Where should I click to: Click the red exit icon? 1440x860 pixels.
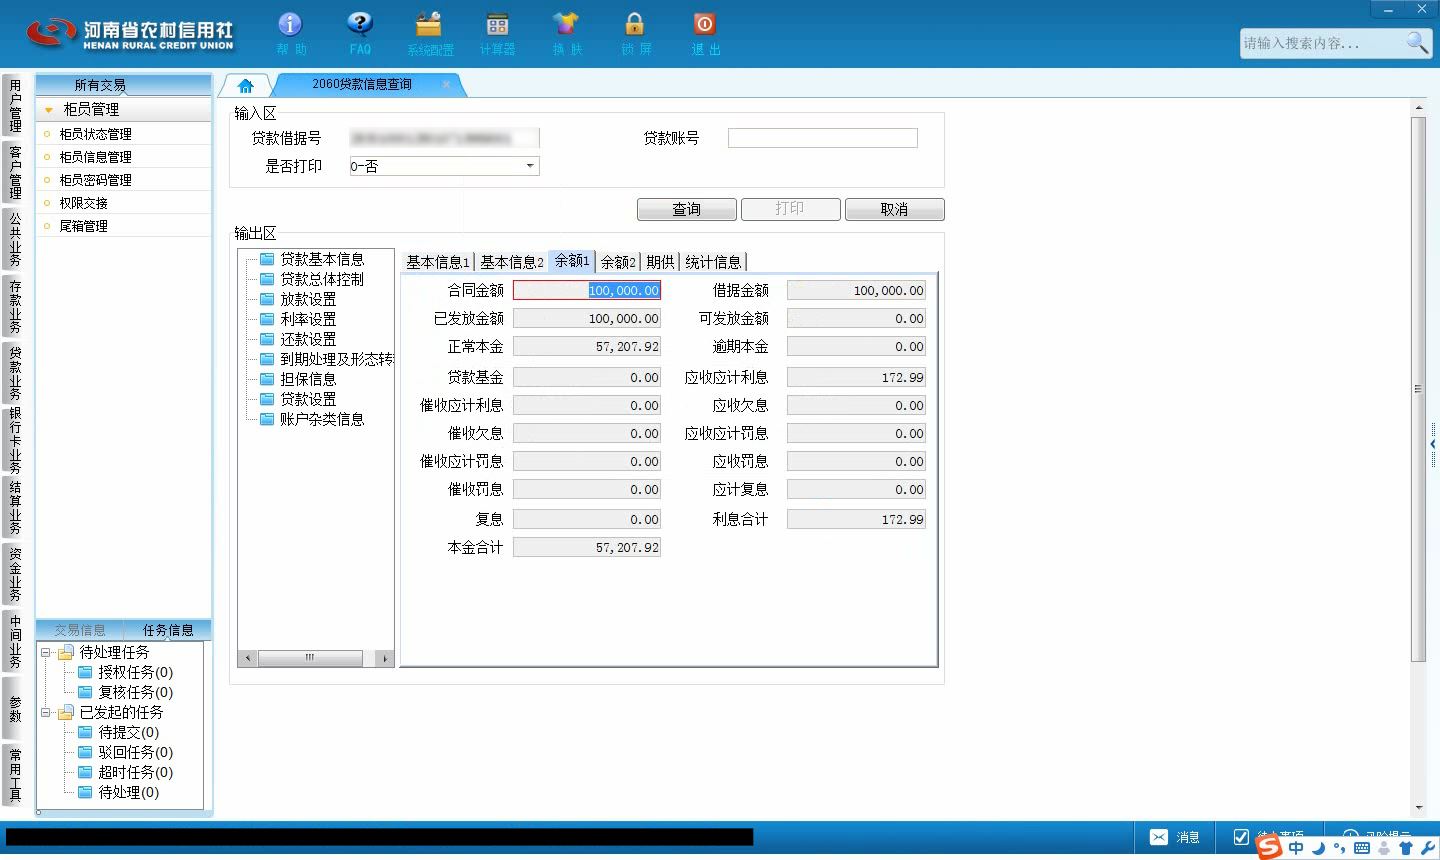[x=705, y=25]
